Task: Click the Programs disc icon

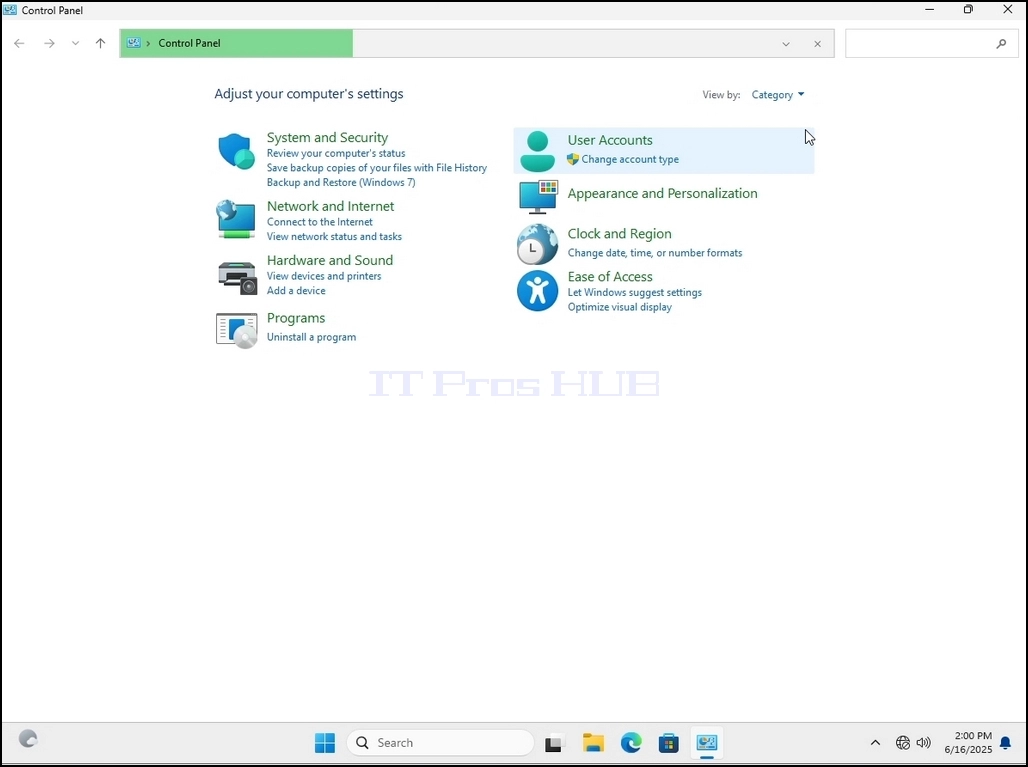Action: click(x=236, y=330)
